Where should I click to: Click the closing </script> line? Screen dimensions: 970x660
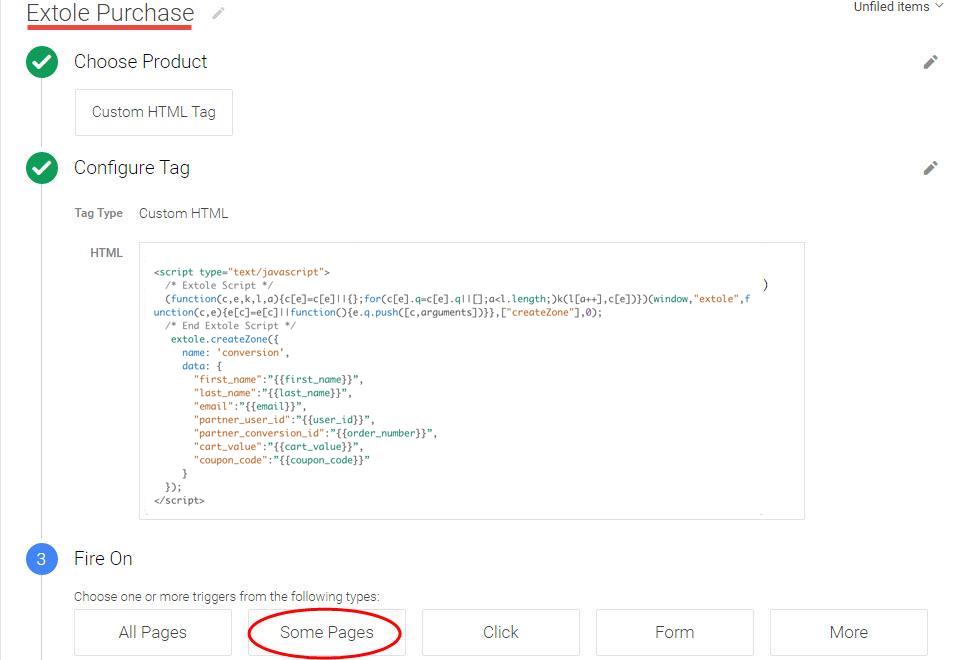[x=179, y=500]
